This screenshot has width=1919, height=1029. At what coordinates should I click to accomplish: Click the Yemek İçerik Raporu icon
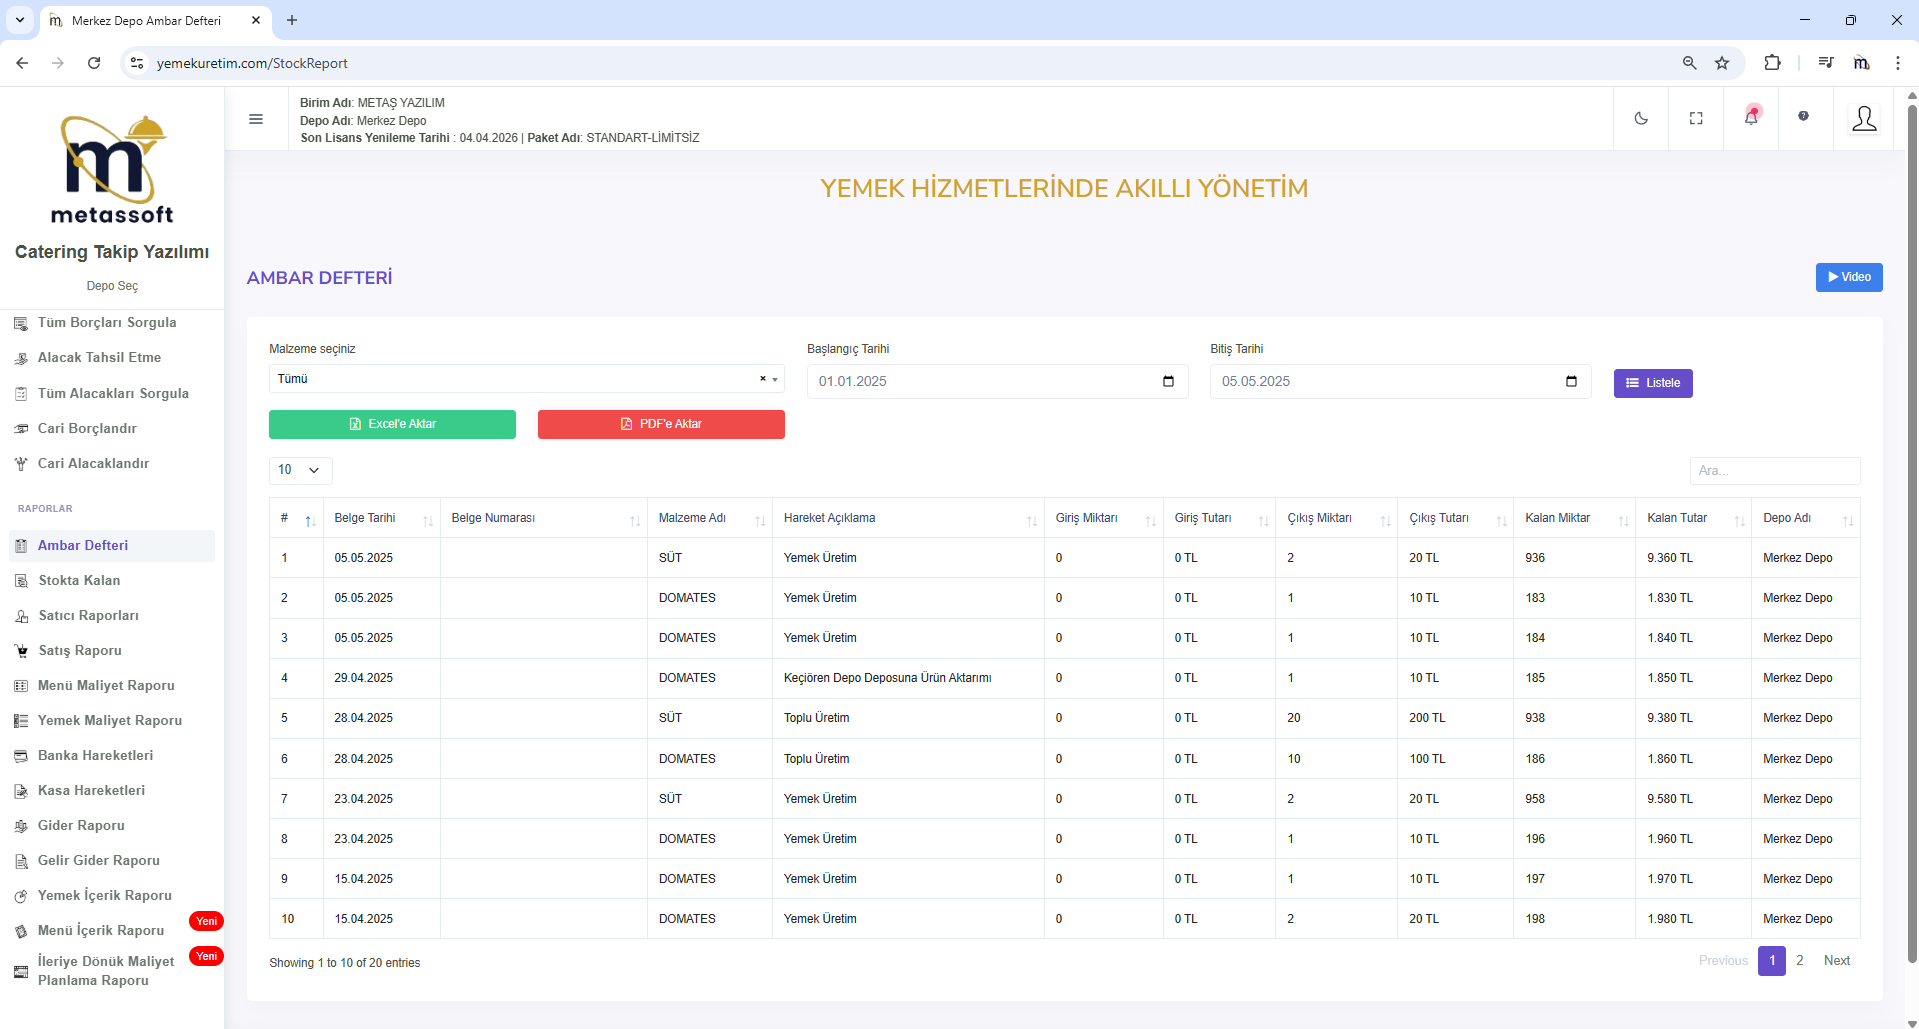click(x=21, y=896)
